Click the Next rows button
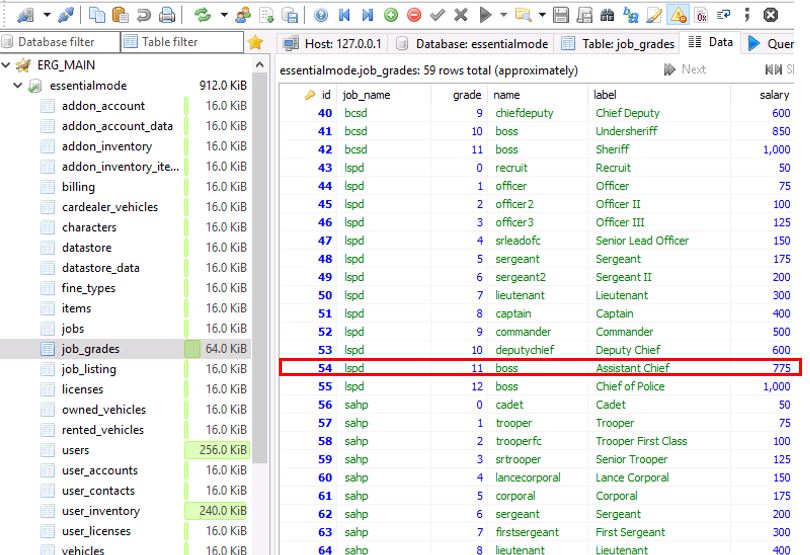The height and width of the screenshot is (555, 810). [x=685, y=69]
